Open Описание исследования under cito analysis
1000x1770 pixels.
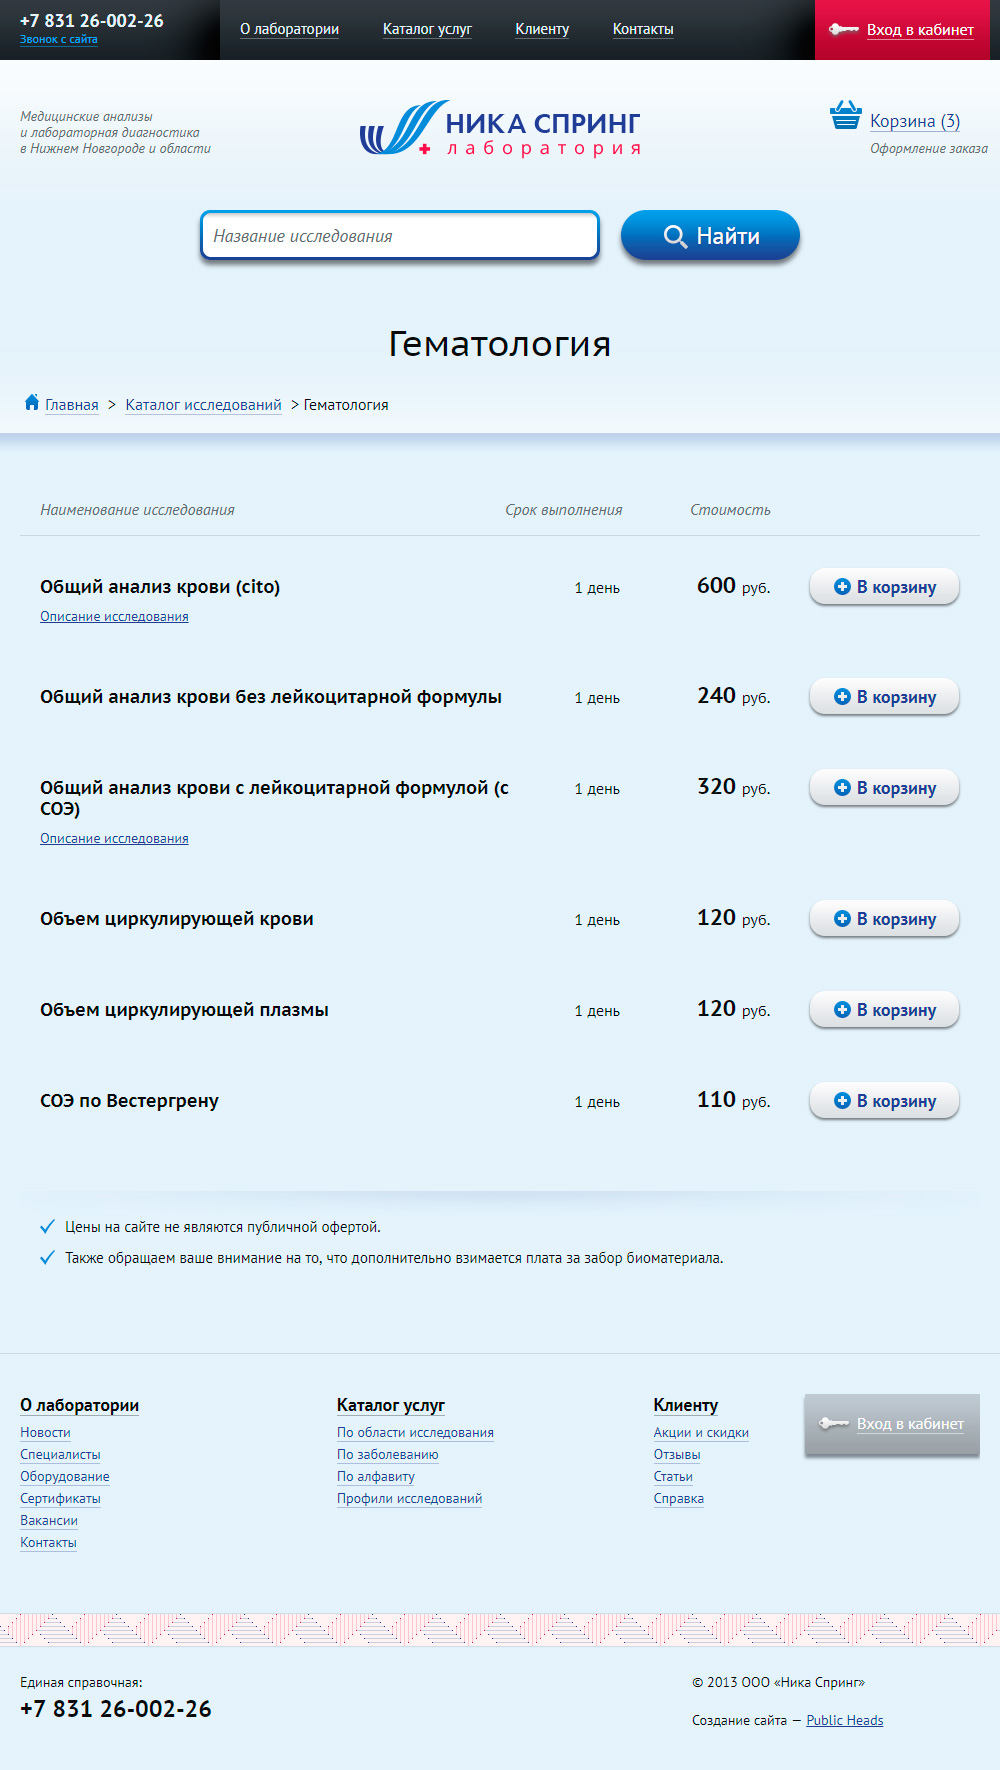click(x=114, y=617)
